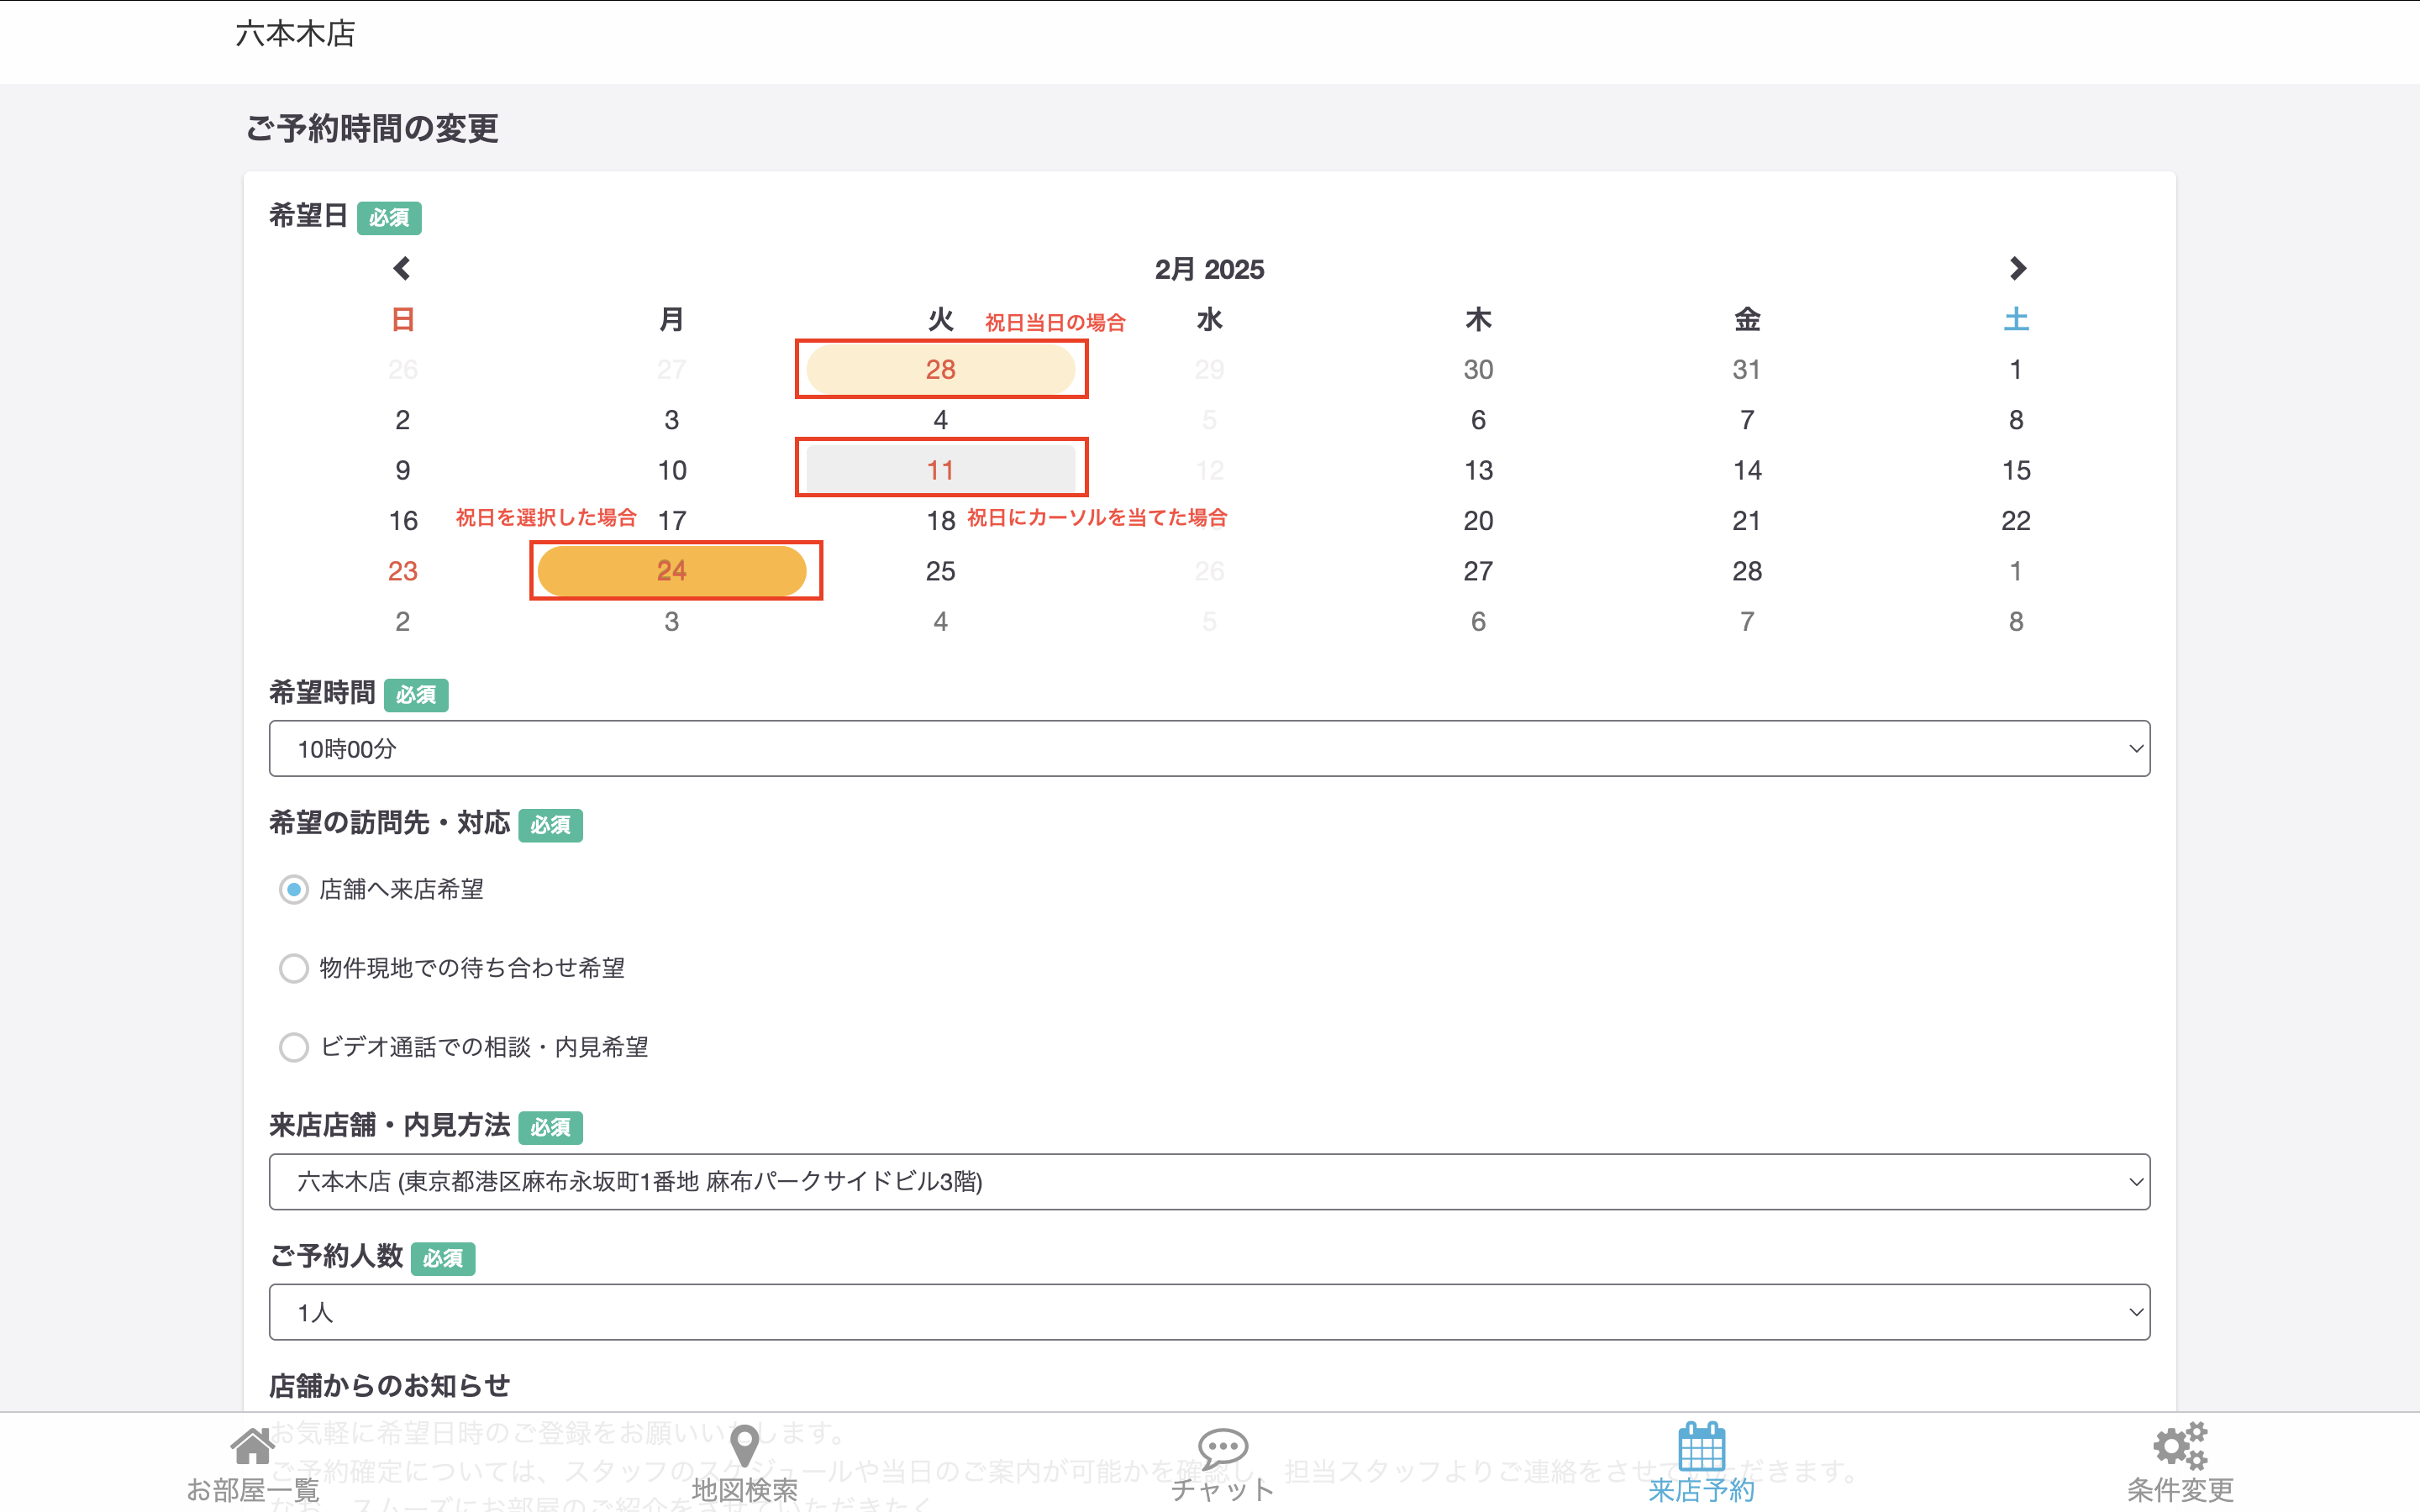Click the 土 Saturday column header
2420x1512 pixels.
tap(2016, 319)
